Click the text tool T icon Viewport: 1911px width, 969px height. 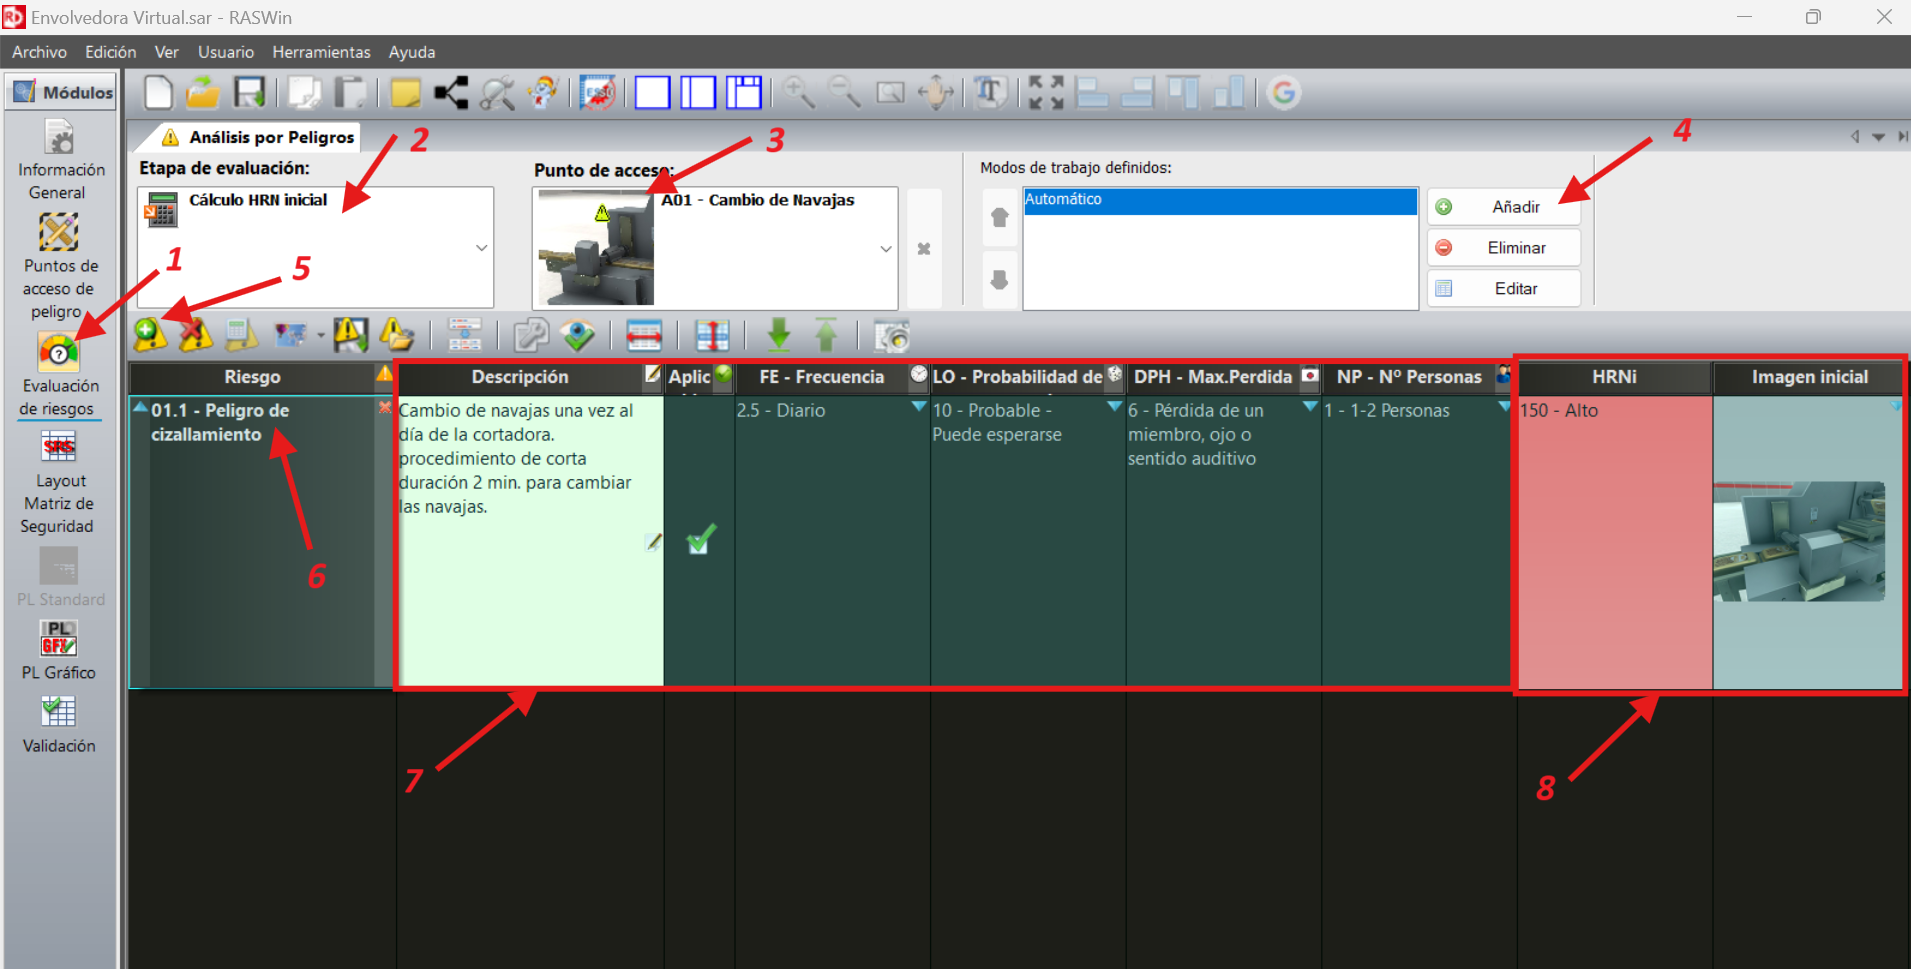989,93
